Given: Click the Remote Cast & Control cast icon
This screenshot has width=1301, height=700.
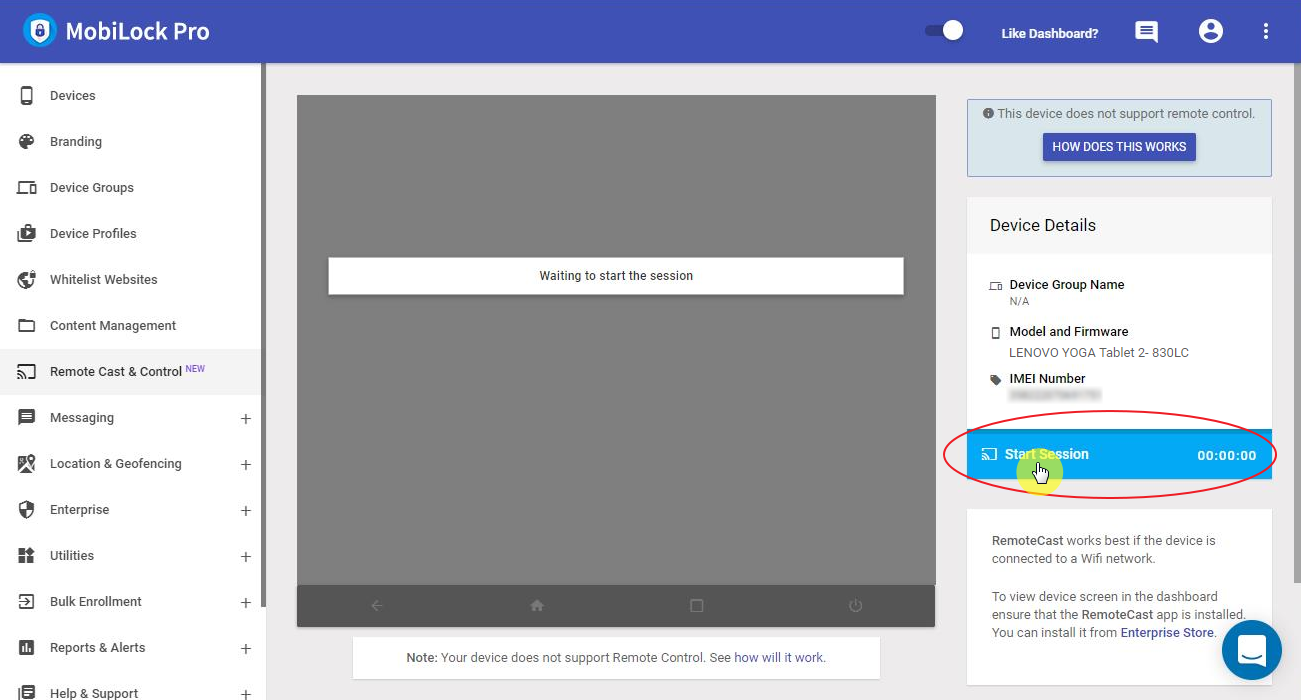Looking at the screenshot, I should tap(27, 372).
